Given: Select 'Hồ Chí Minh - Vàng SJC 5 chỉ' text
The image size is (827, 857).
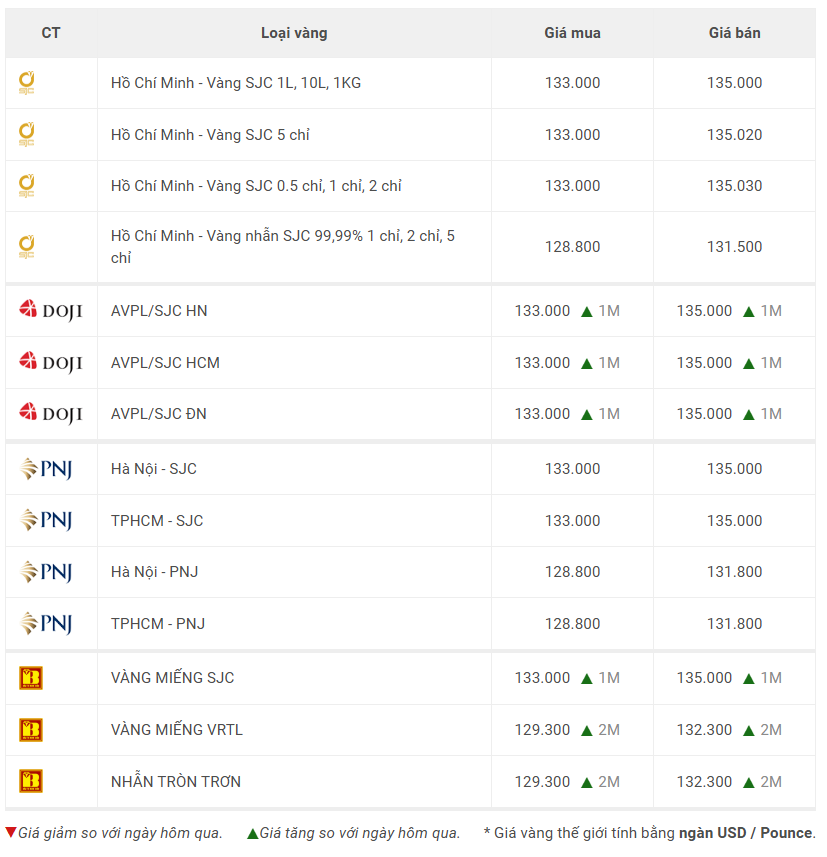Looking at the screenshot, I should pos(210,134).
